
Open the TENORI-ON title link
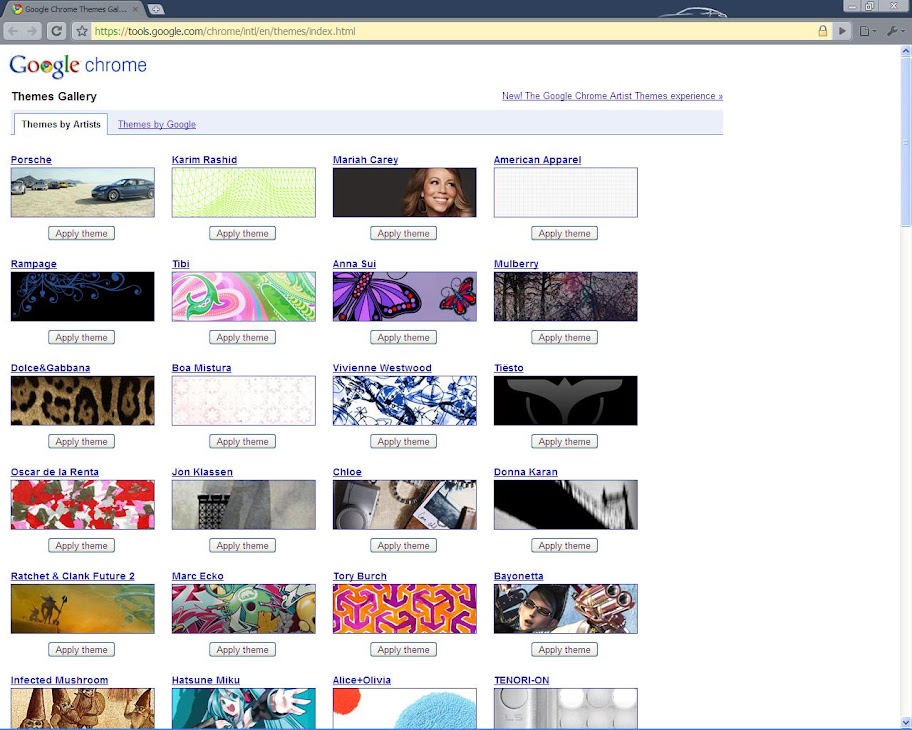pos(522,680)
